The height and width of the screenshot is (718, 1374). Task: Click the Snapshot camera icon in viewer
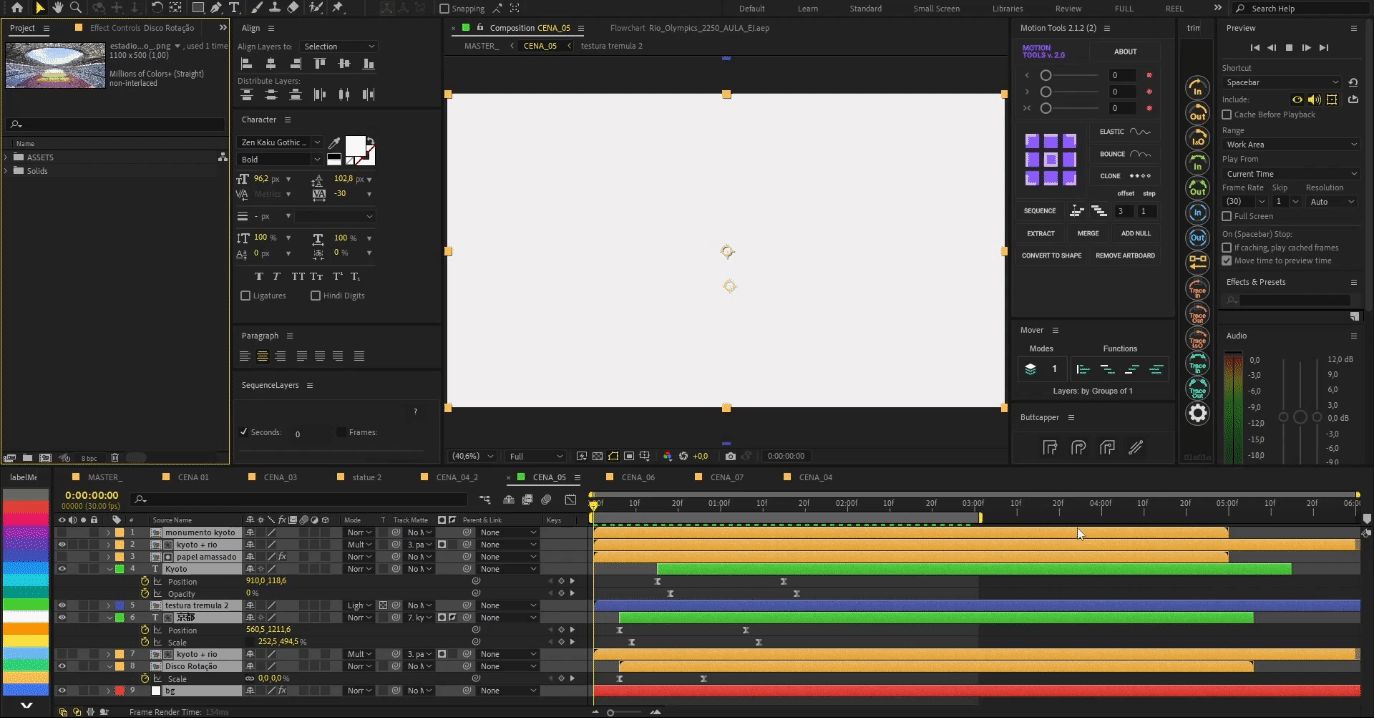(731, 456)
